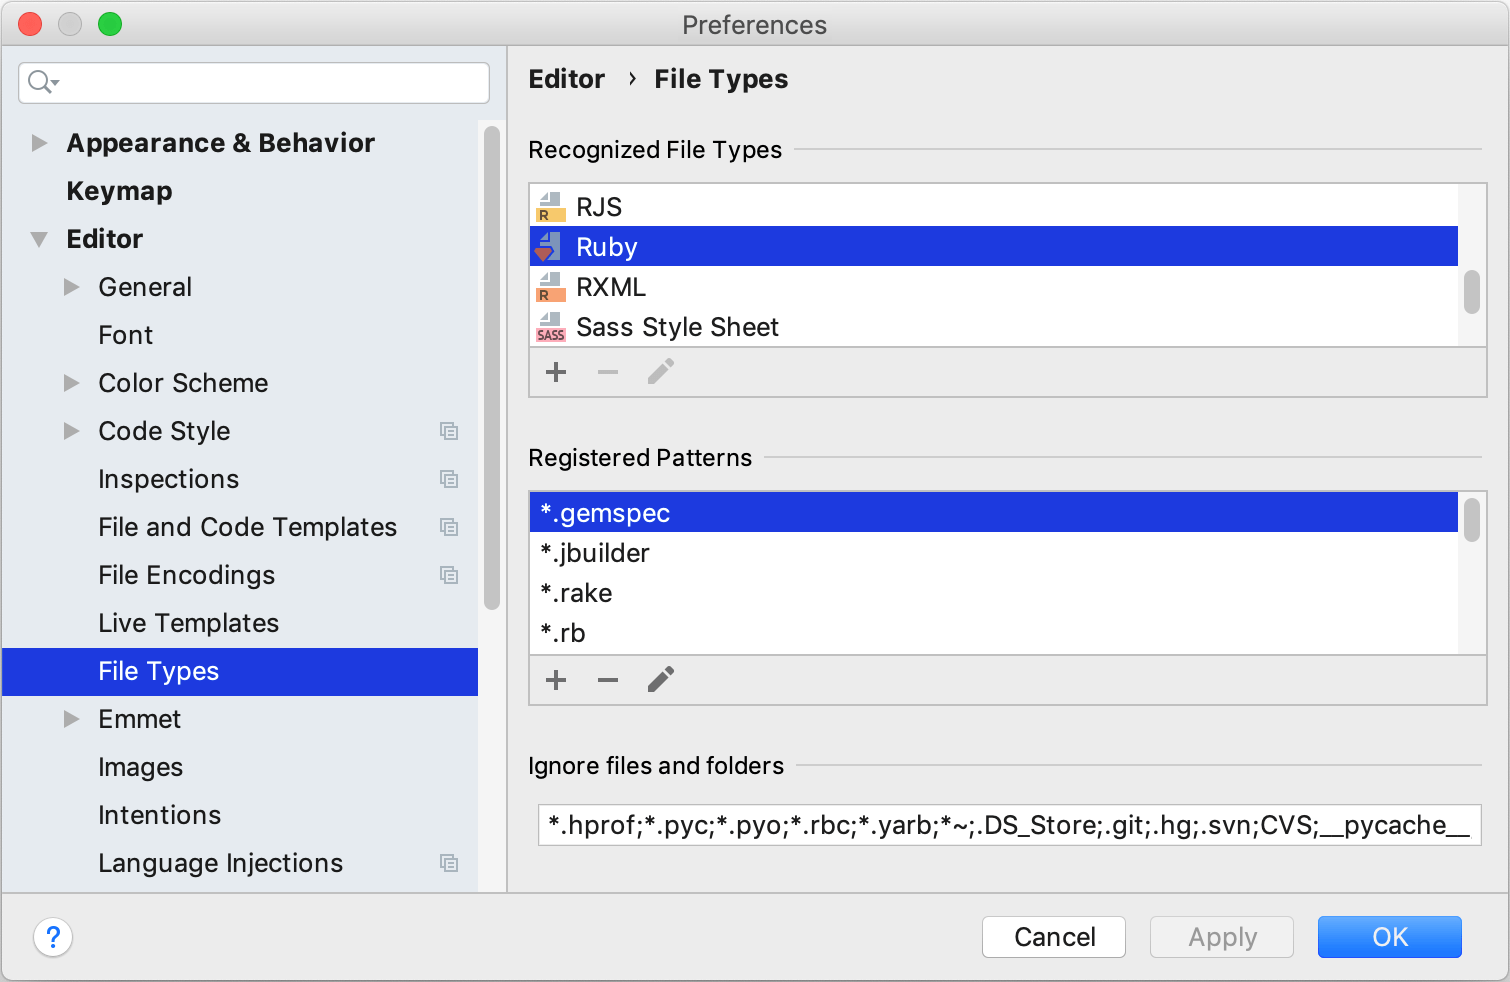Image resolution: width=1510 pixels, height=982 pixels.
Task: Click the remove (−) icon under Registered Patterns
Action: click(x=608, y=680)
